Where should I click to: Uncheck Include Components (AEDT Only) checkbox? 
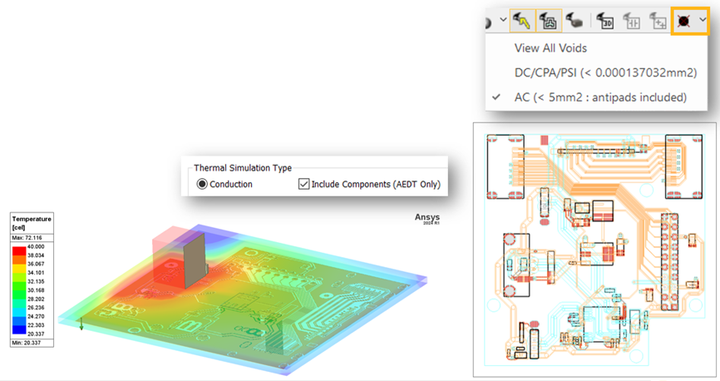pos(304,184)
